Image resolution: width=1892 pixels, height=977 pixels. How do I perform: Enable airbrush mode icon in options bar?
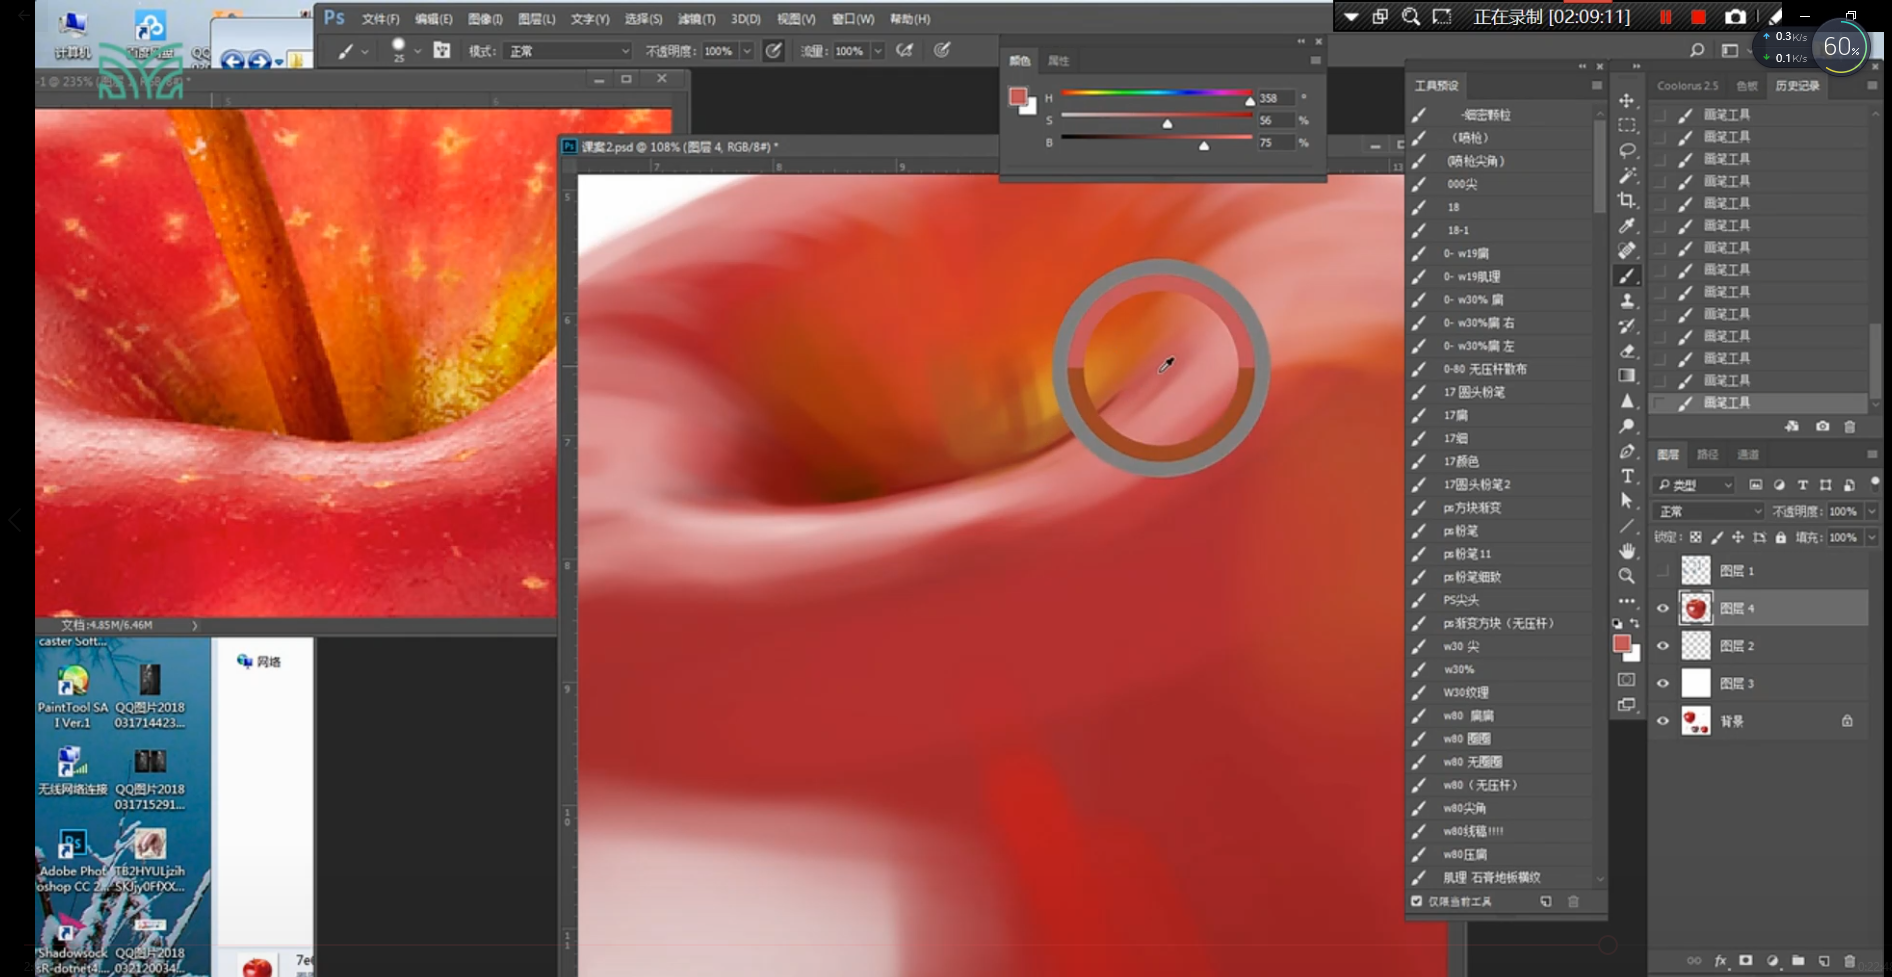[x=904, y=50]
